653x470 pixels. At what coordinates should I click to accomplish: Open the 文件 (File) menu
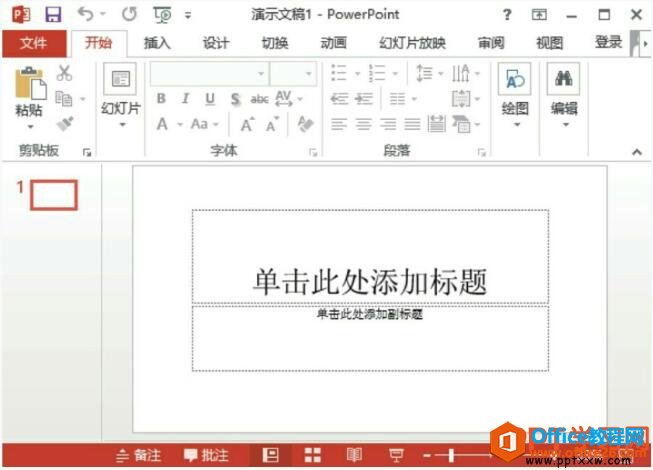click(33, 43)
